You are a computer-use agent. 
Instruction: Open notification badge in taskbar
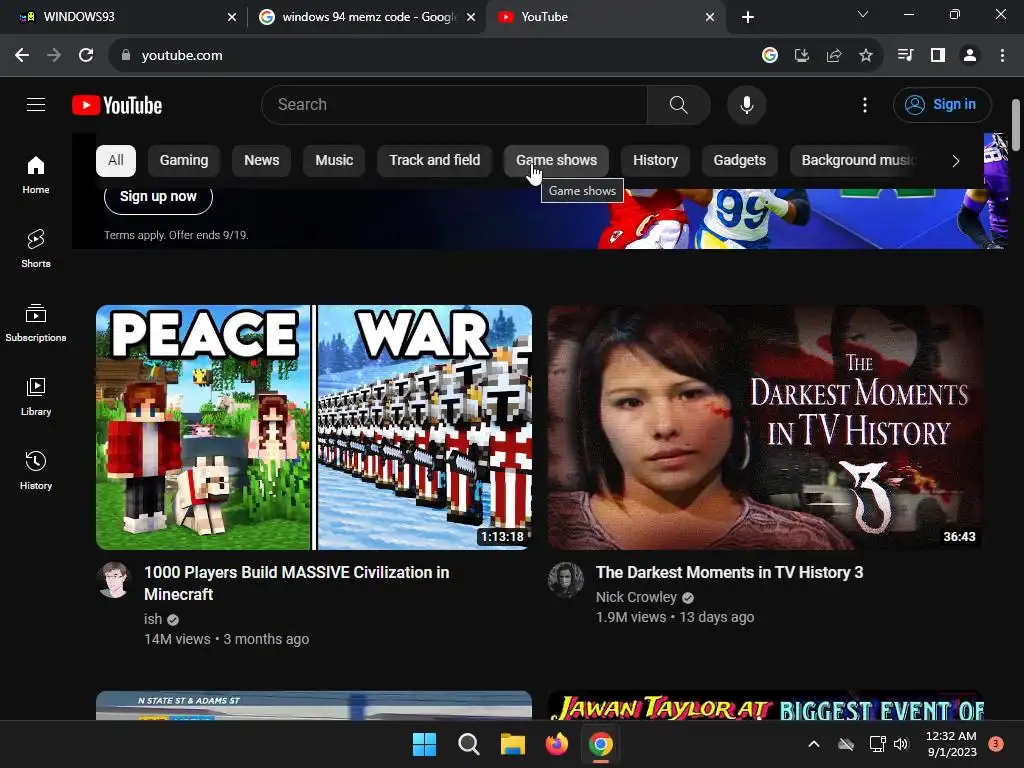tap(996, 744)
